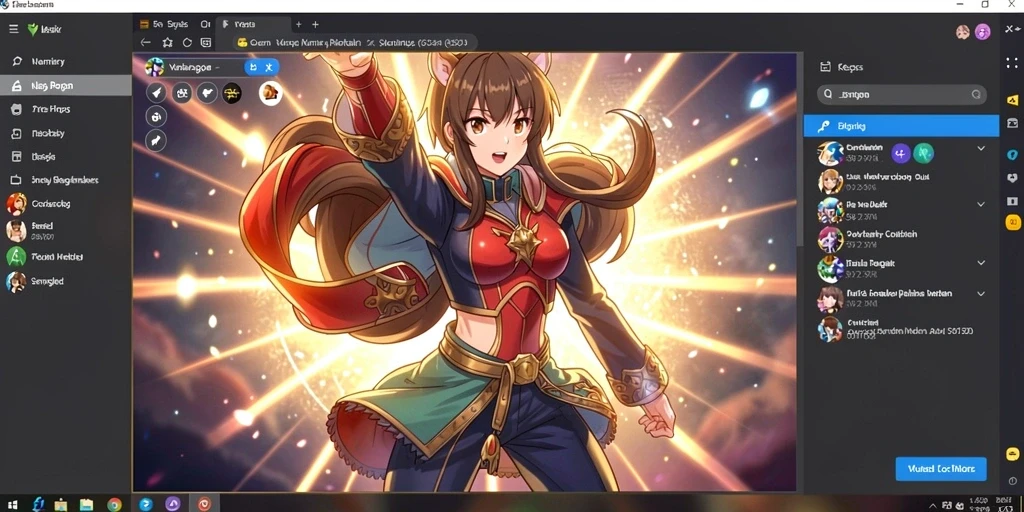Click the purple round badge in the first list entry
Screen dimensions: 1024x512
(901, 153)
